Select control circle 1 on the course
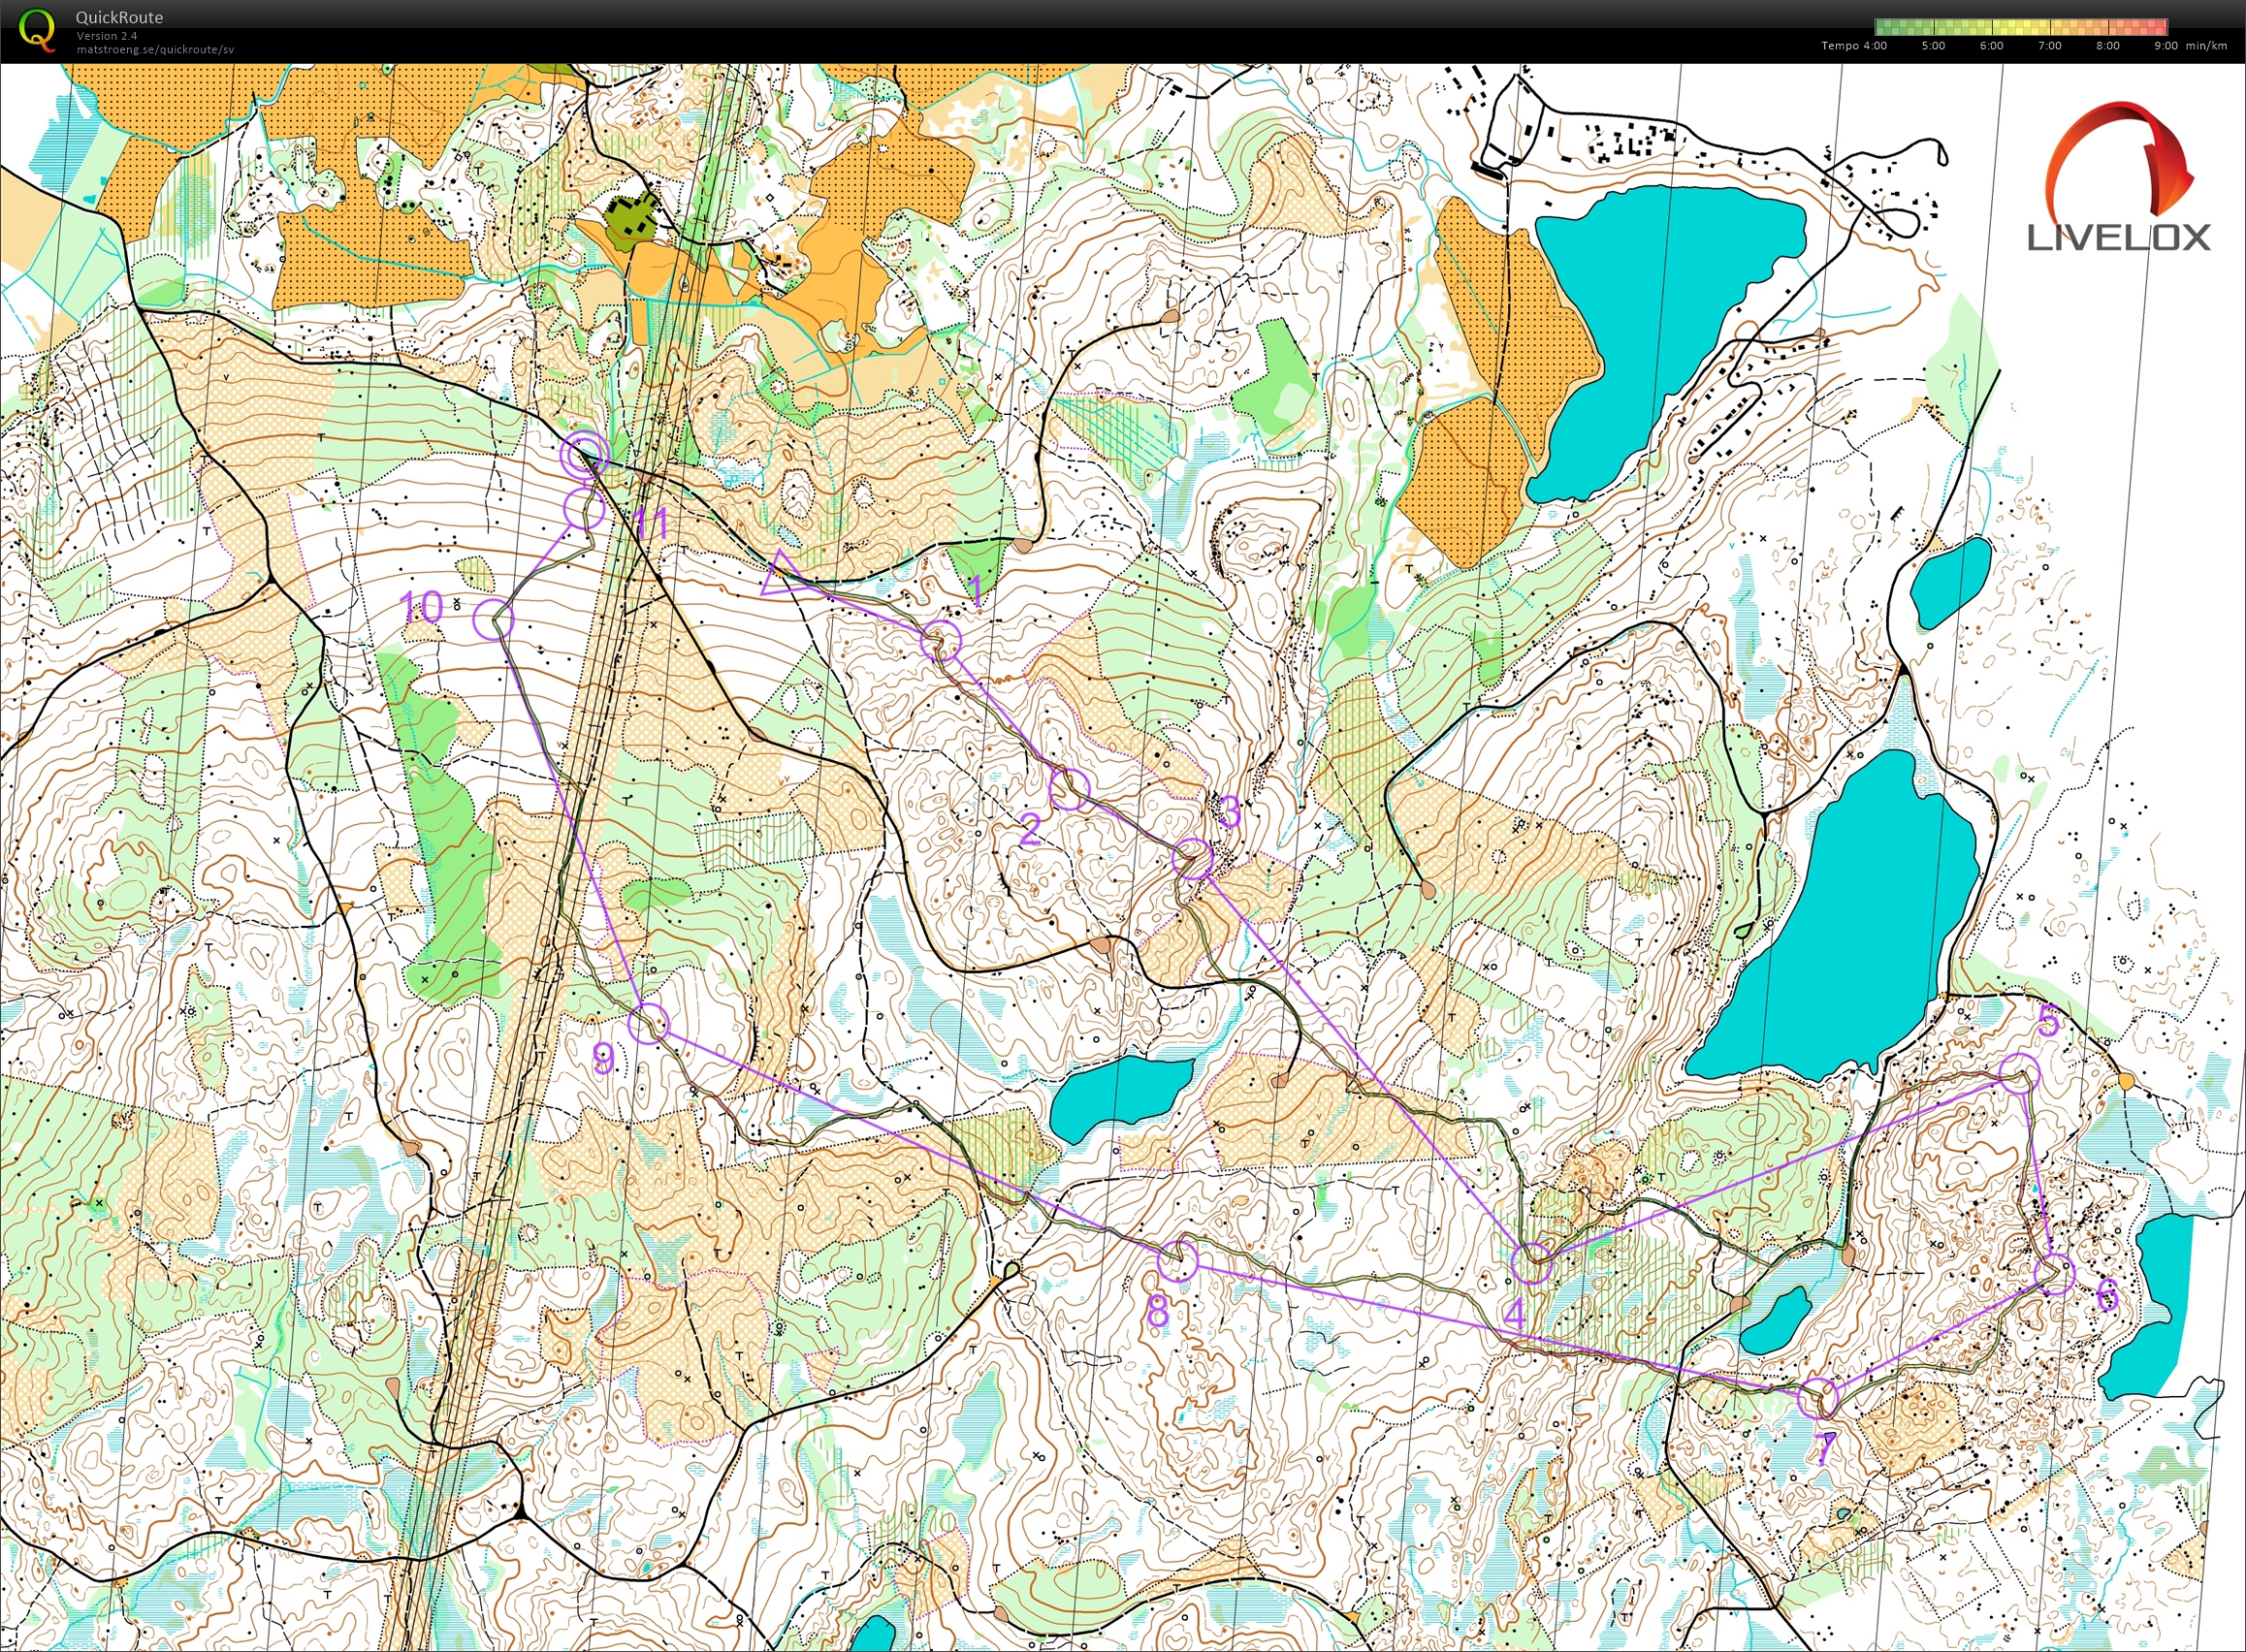Image resolution: width=2246 pixels, height=1652 pixels. point(941,640)
